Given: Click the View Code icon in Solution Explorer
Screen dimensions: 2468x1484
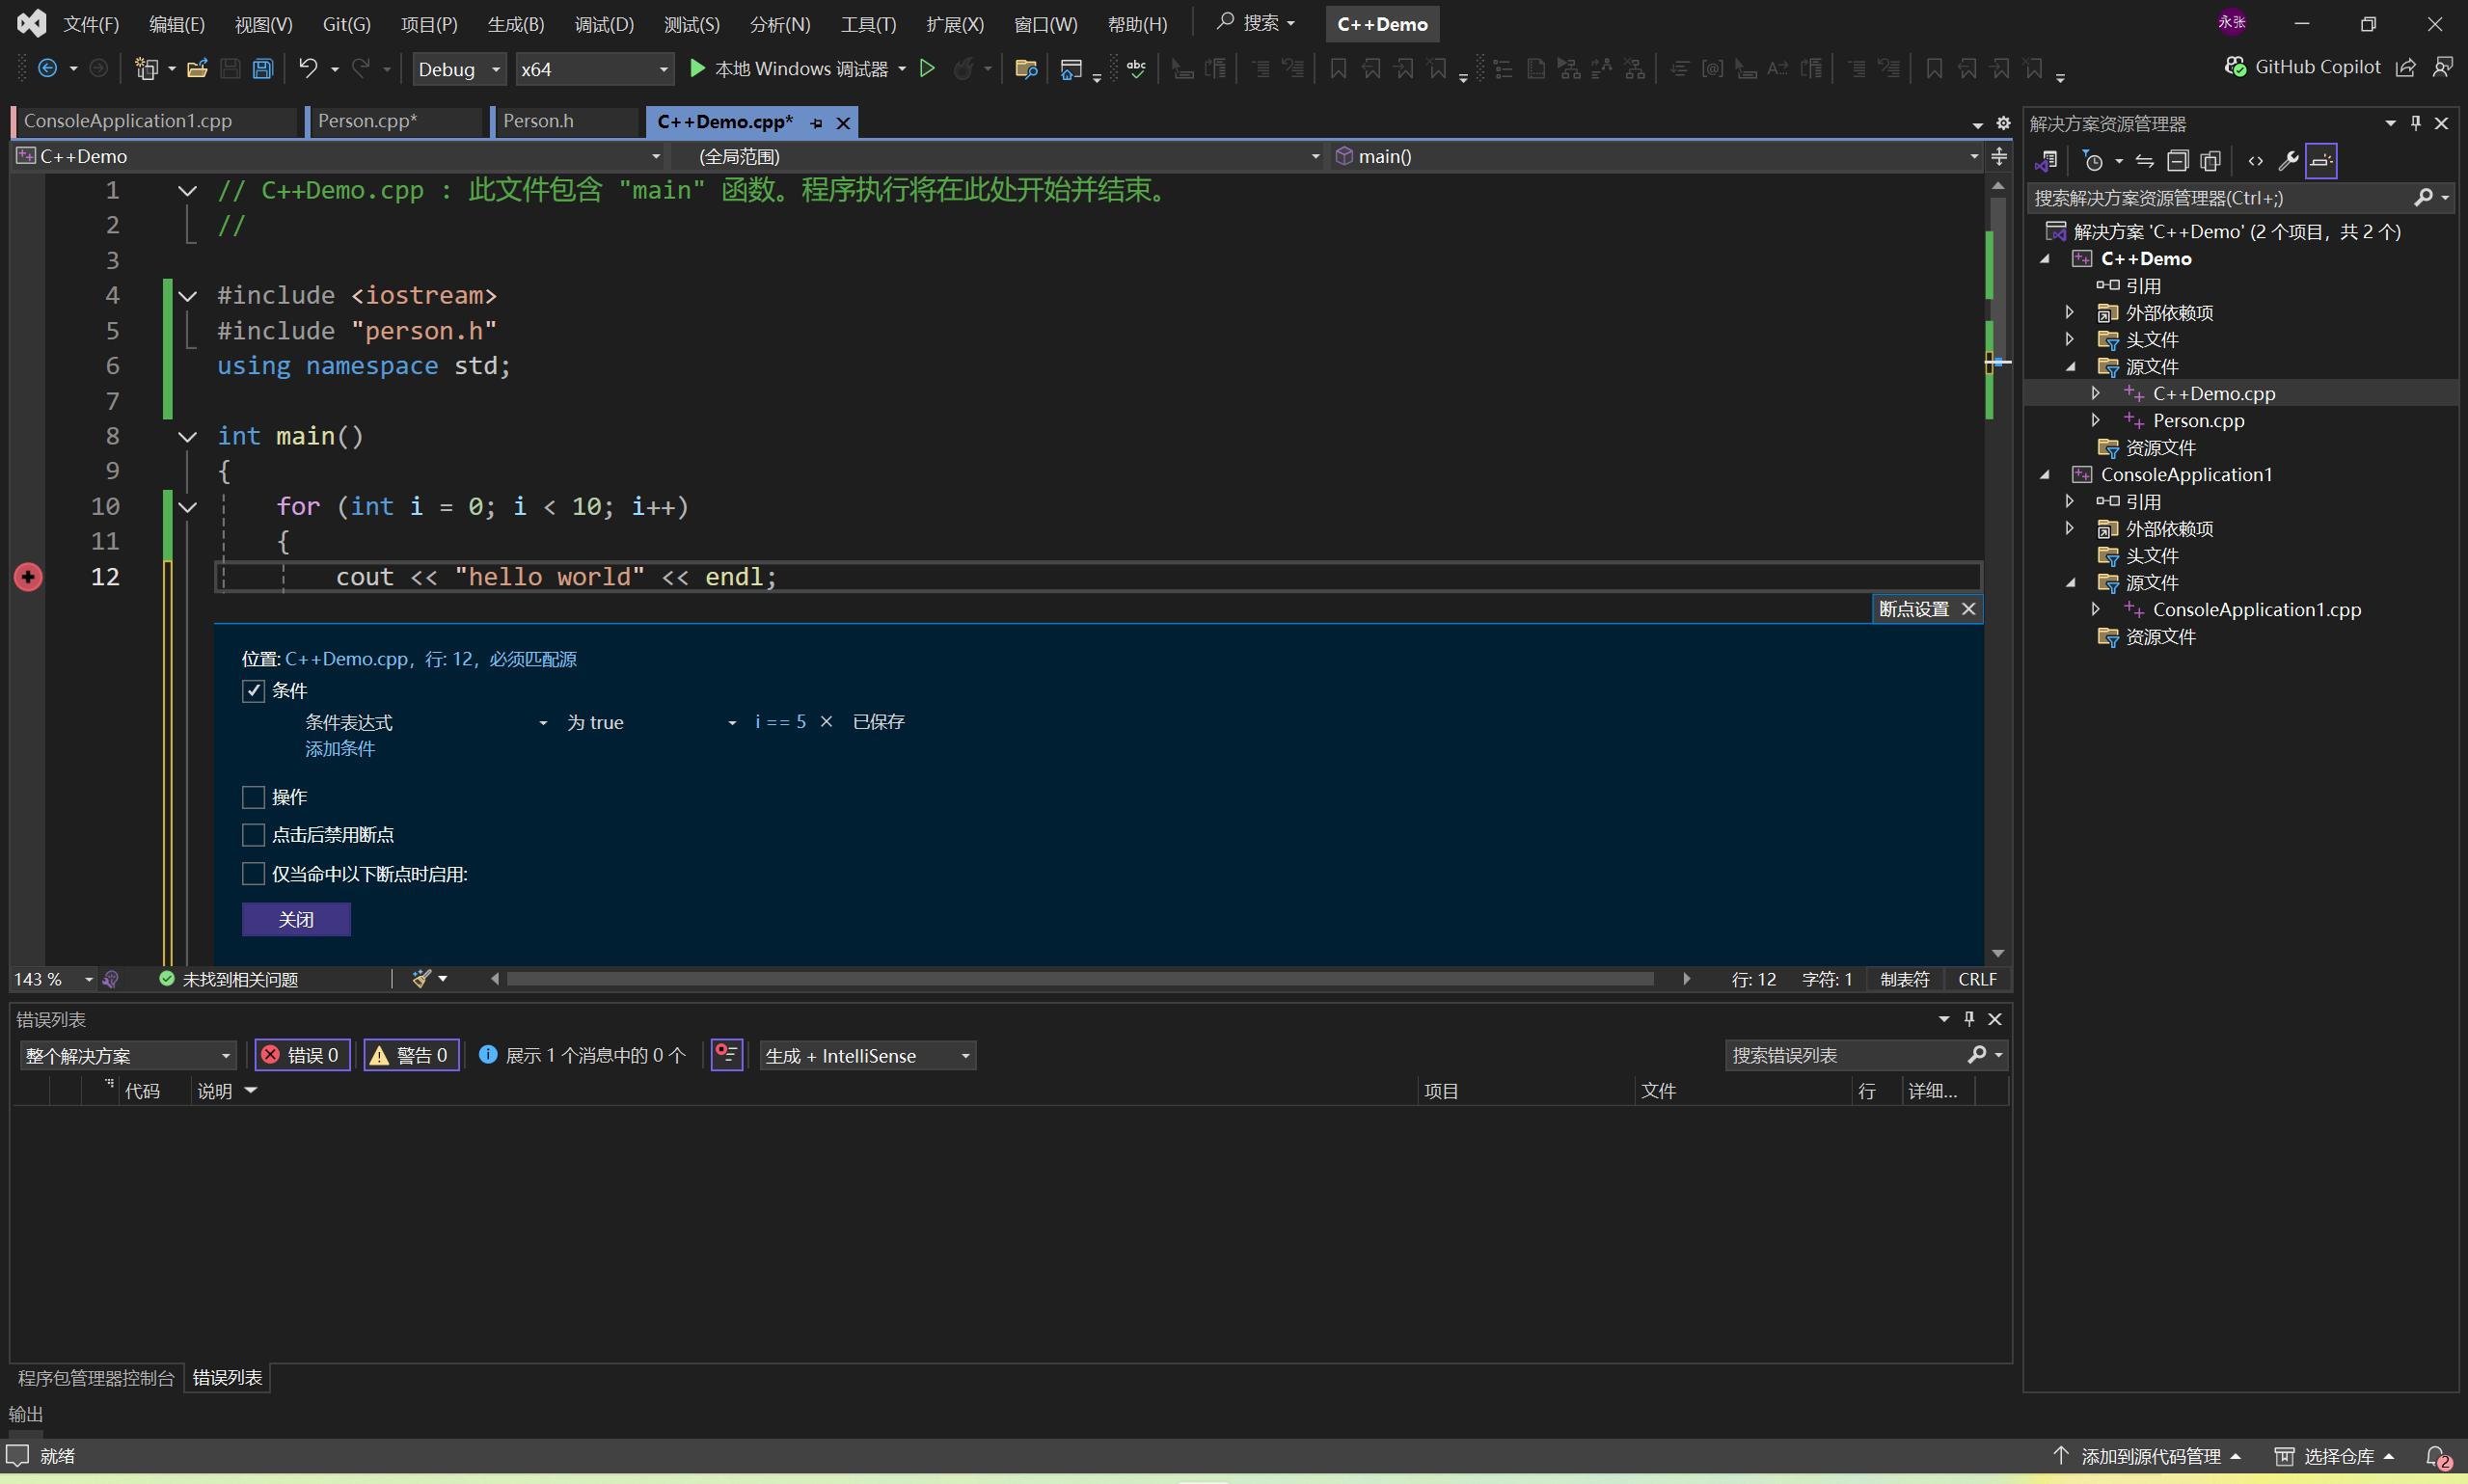Looking at the screenshot, I should (x=2255, y=161).
